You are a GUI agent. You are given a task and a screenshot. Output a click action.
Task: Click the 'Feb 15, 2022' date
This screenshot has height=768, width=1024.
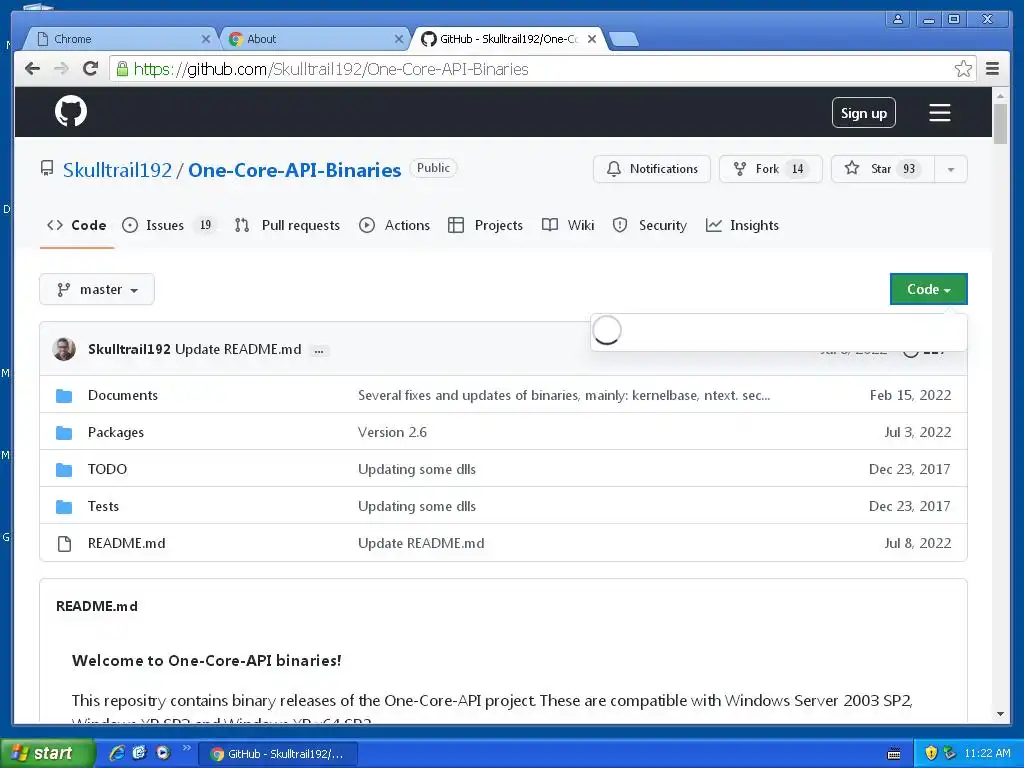pyautogui.click(x=910, y=395)
